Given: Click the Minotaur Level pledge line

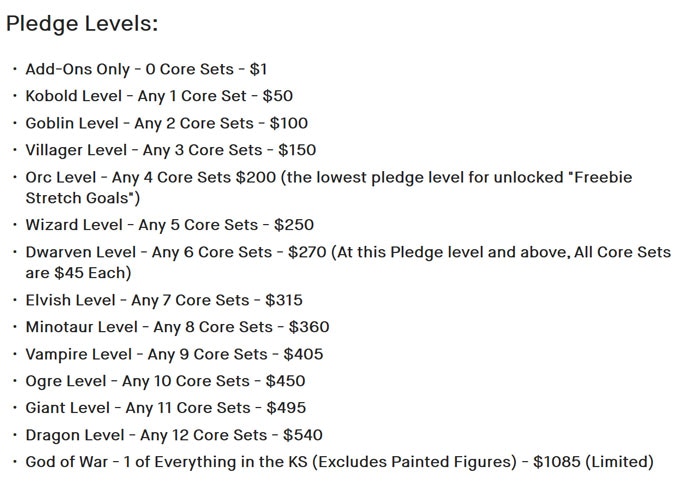Looking at the screenshot, I should [x=177, y=327].
